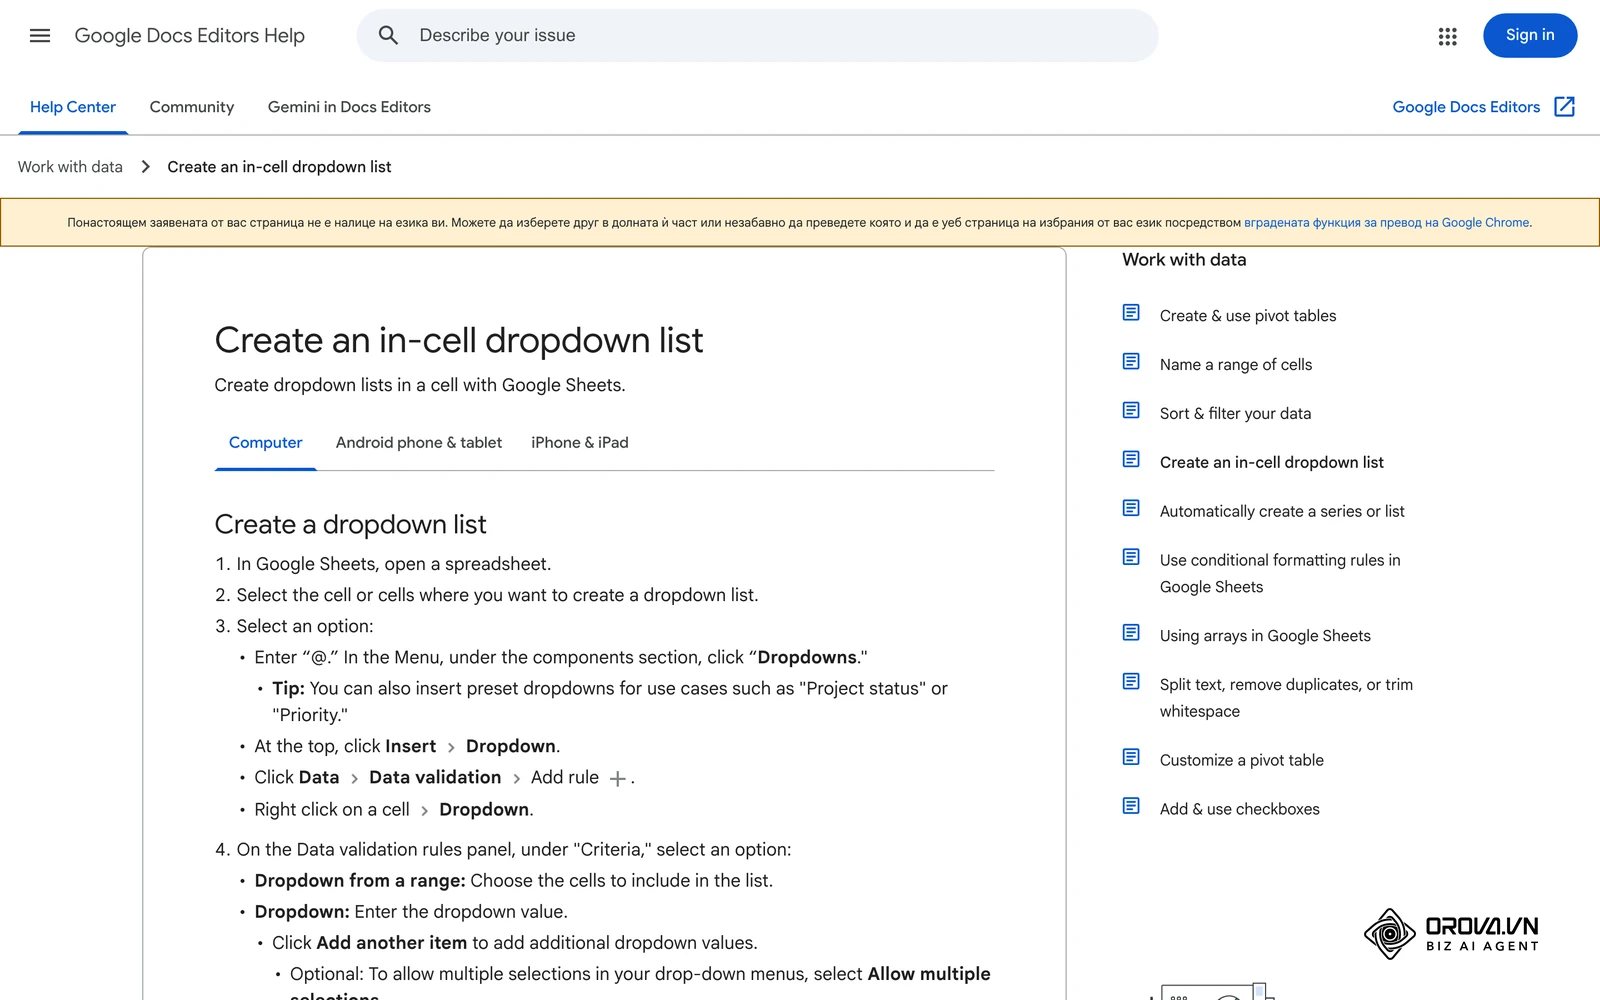Click the document icon beside Split text, remove duplicates
1600x1000 pixels.
[x=1131, y=682]
